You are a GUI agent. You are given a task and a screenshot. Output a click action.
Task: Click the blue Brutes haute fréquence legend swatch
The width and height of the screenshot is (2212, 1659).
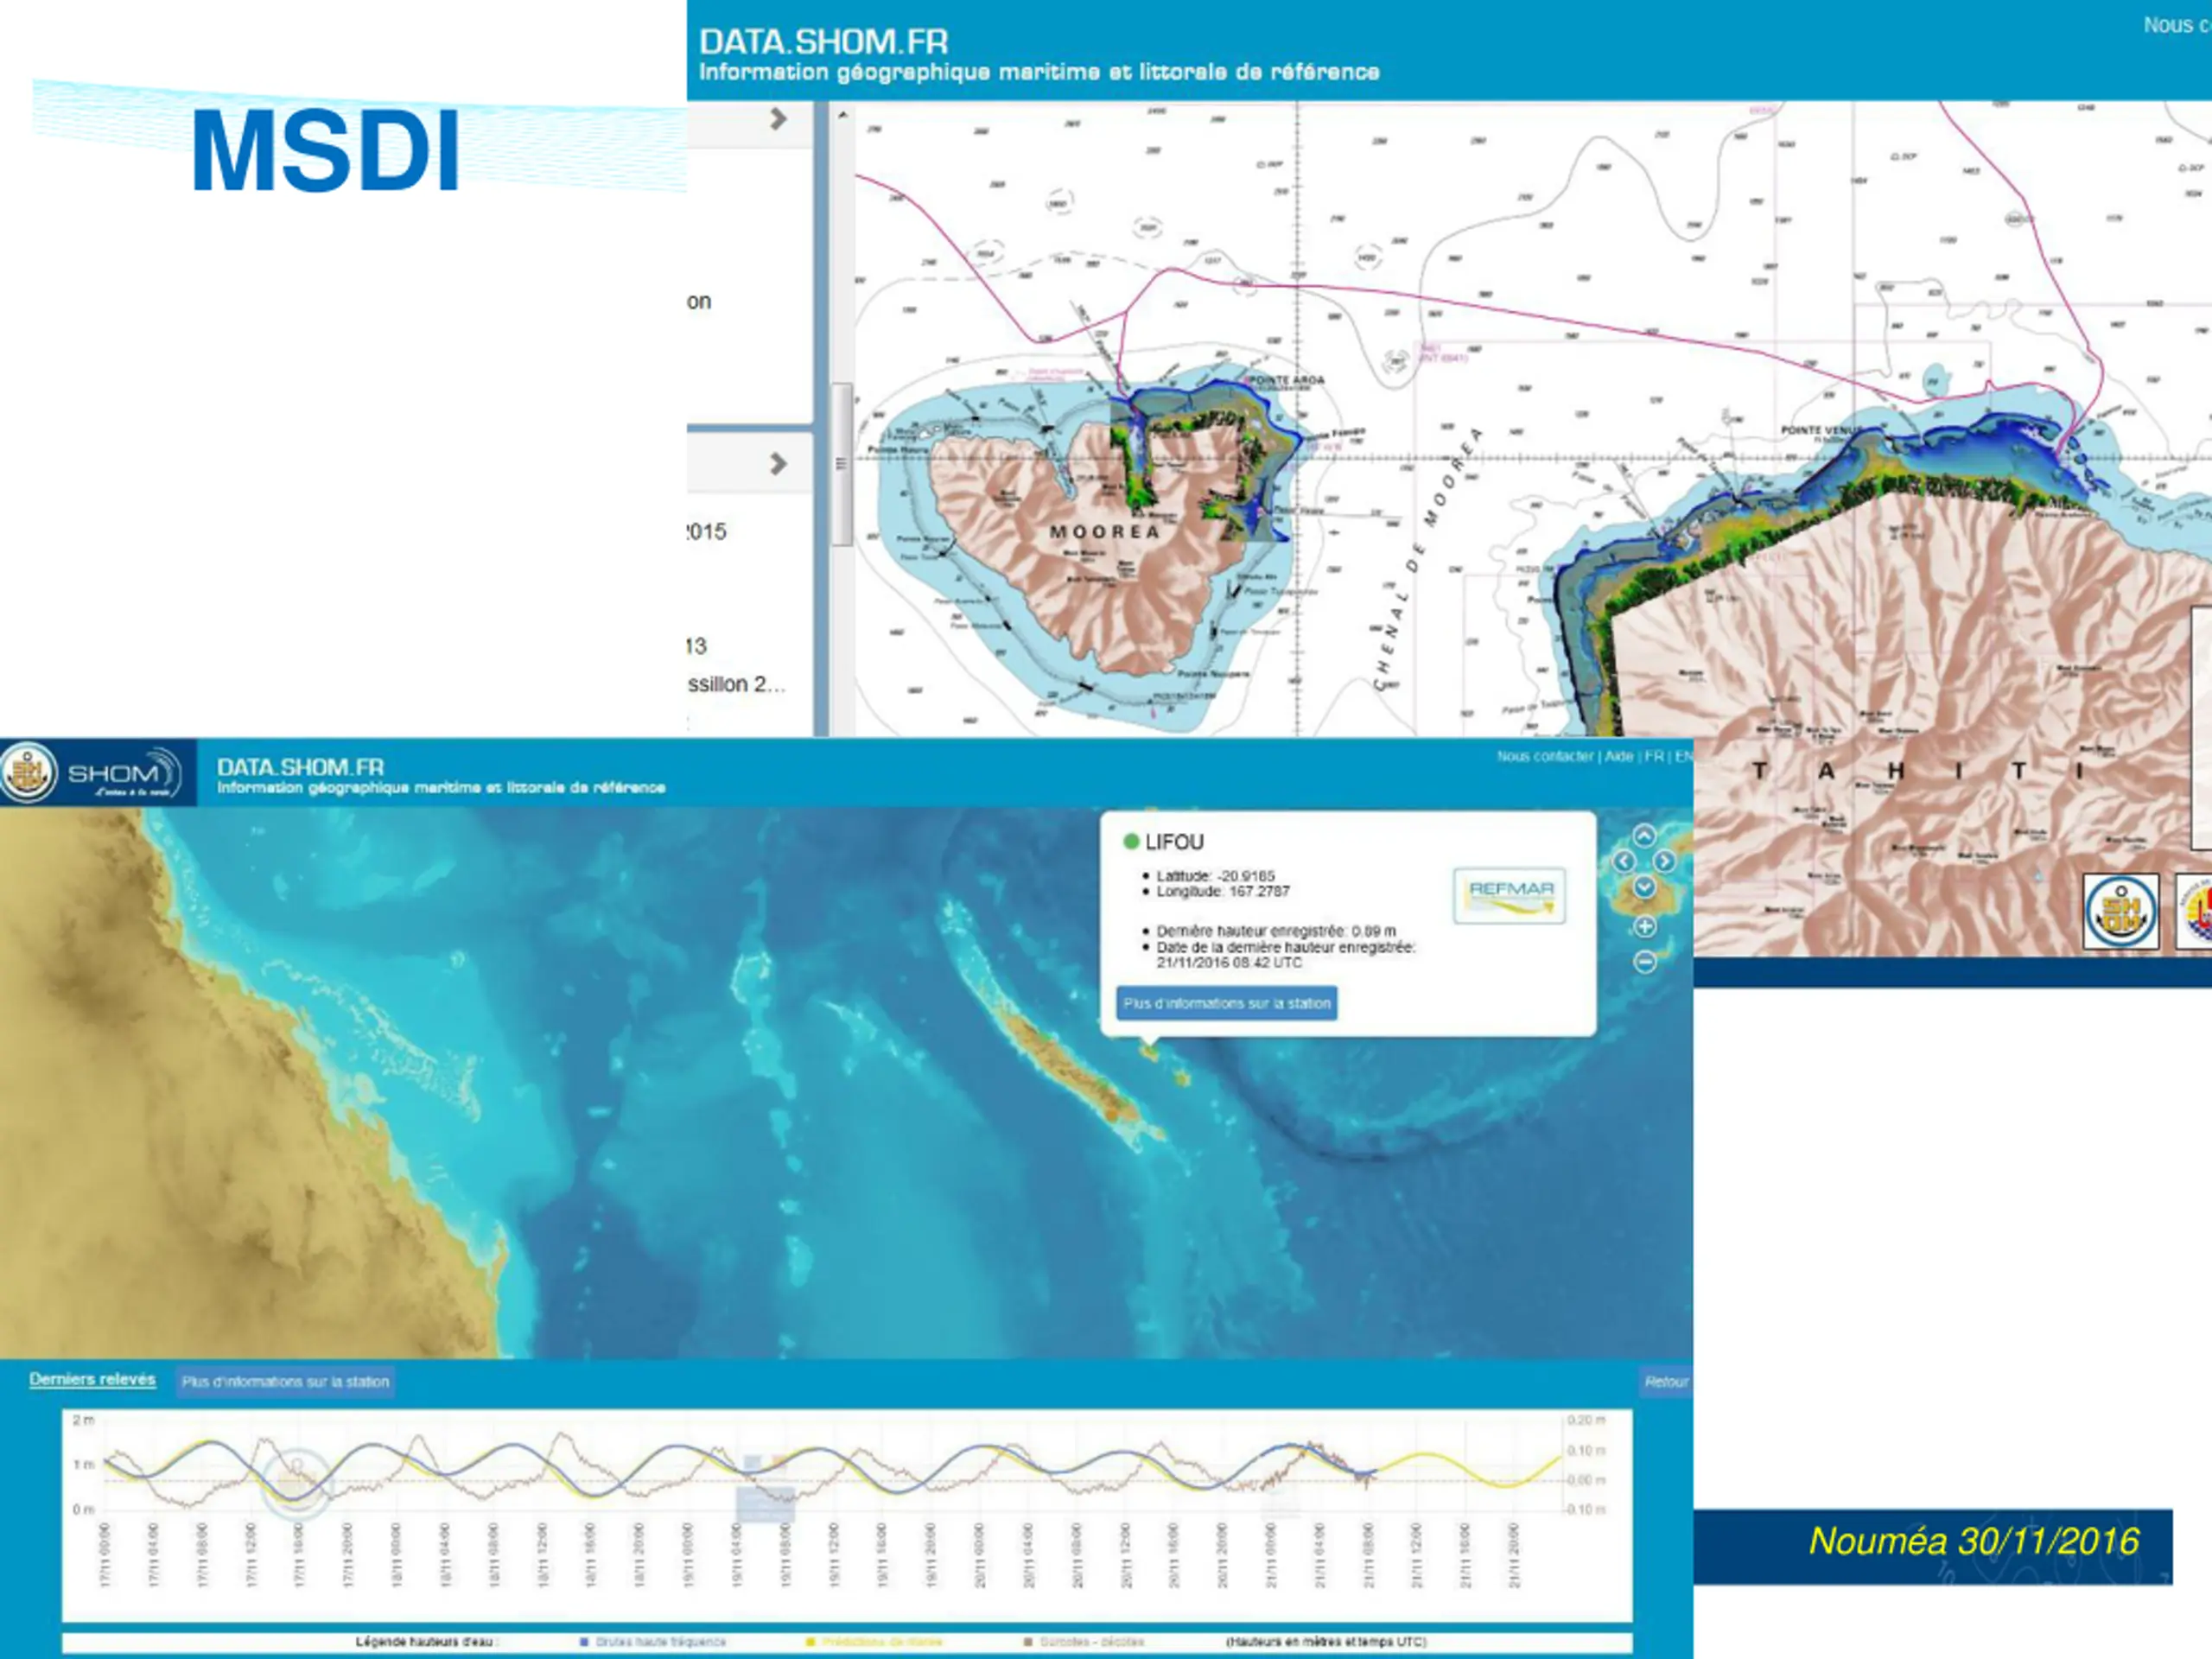(584, 1642)
